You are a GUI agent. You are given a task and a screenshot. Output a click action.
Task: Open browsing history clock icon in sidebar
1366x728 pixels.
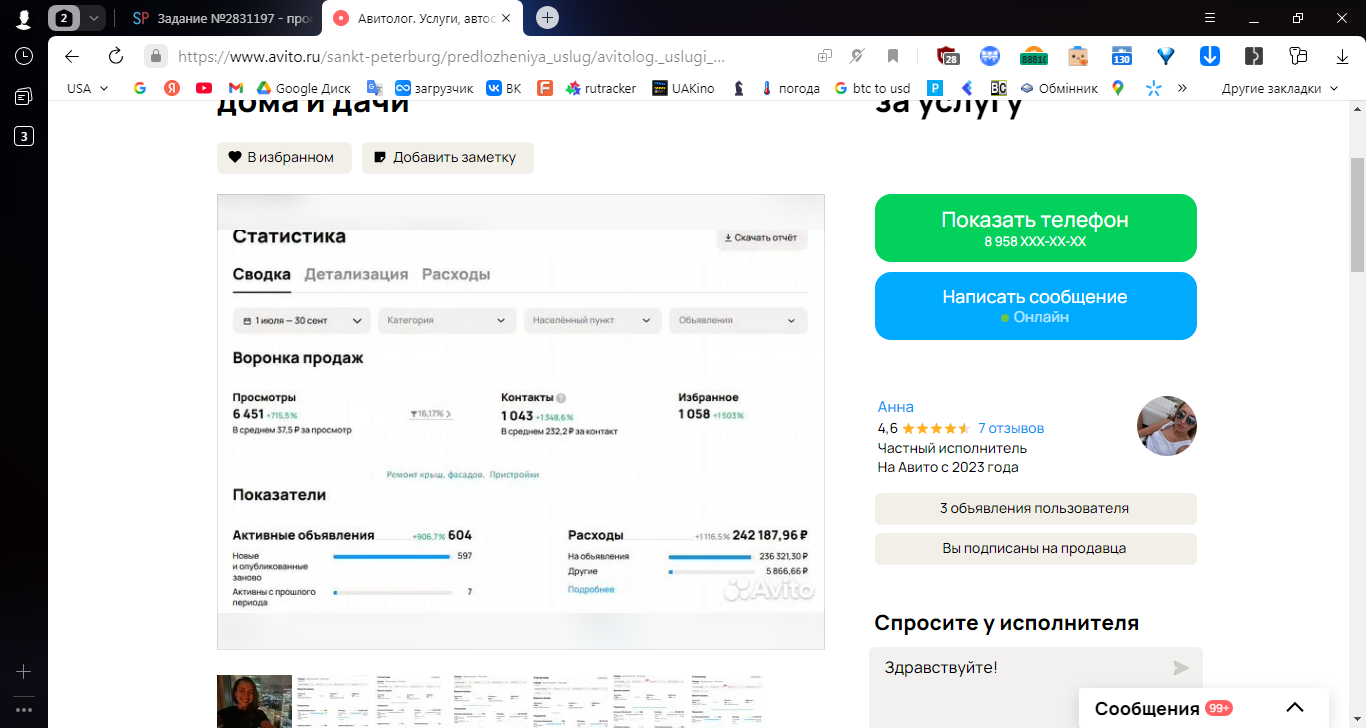pyautogui.click(x=24, y=57)
